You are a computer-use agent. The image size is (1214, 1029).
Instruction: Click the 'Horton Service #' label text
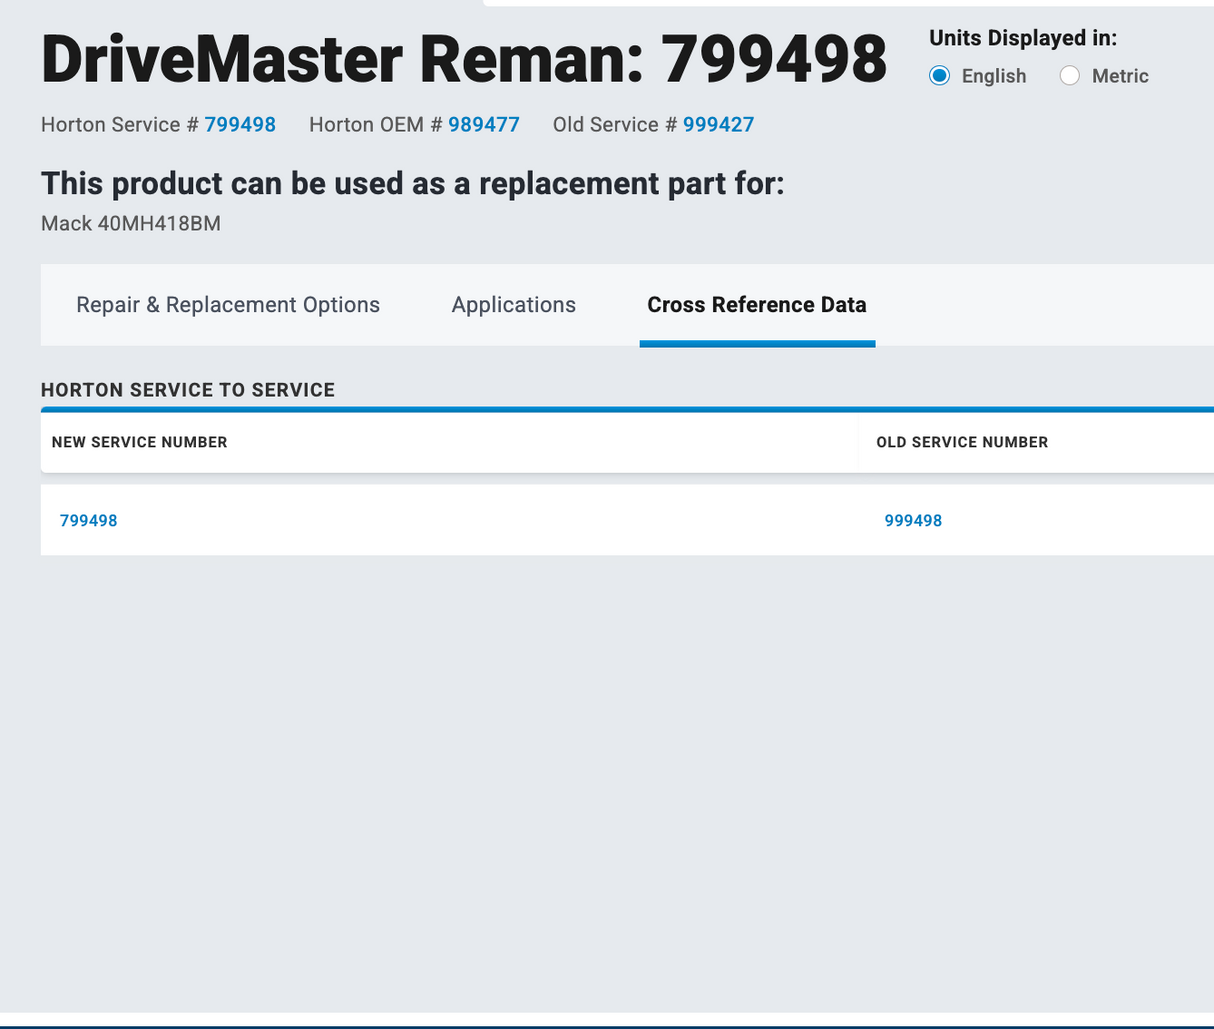click(x=119, y=125)
